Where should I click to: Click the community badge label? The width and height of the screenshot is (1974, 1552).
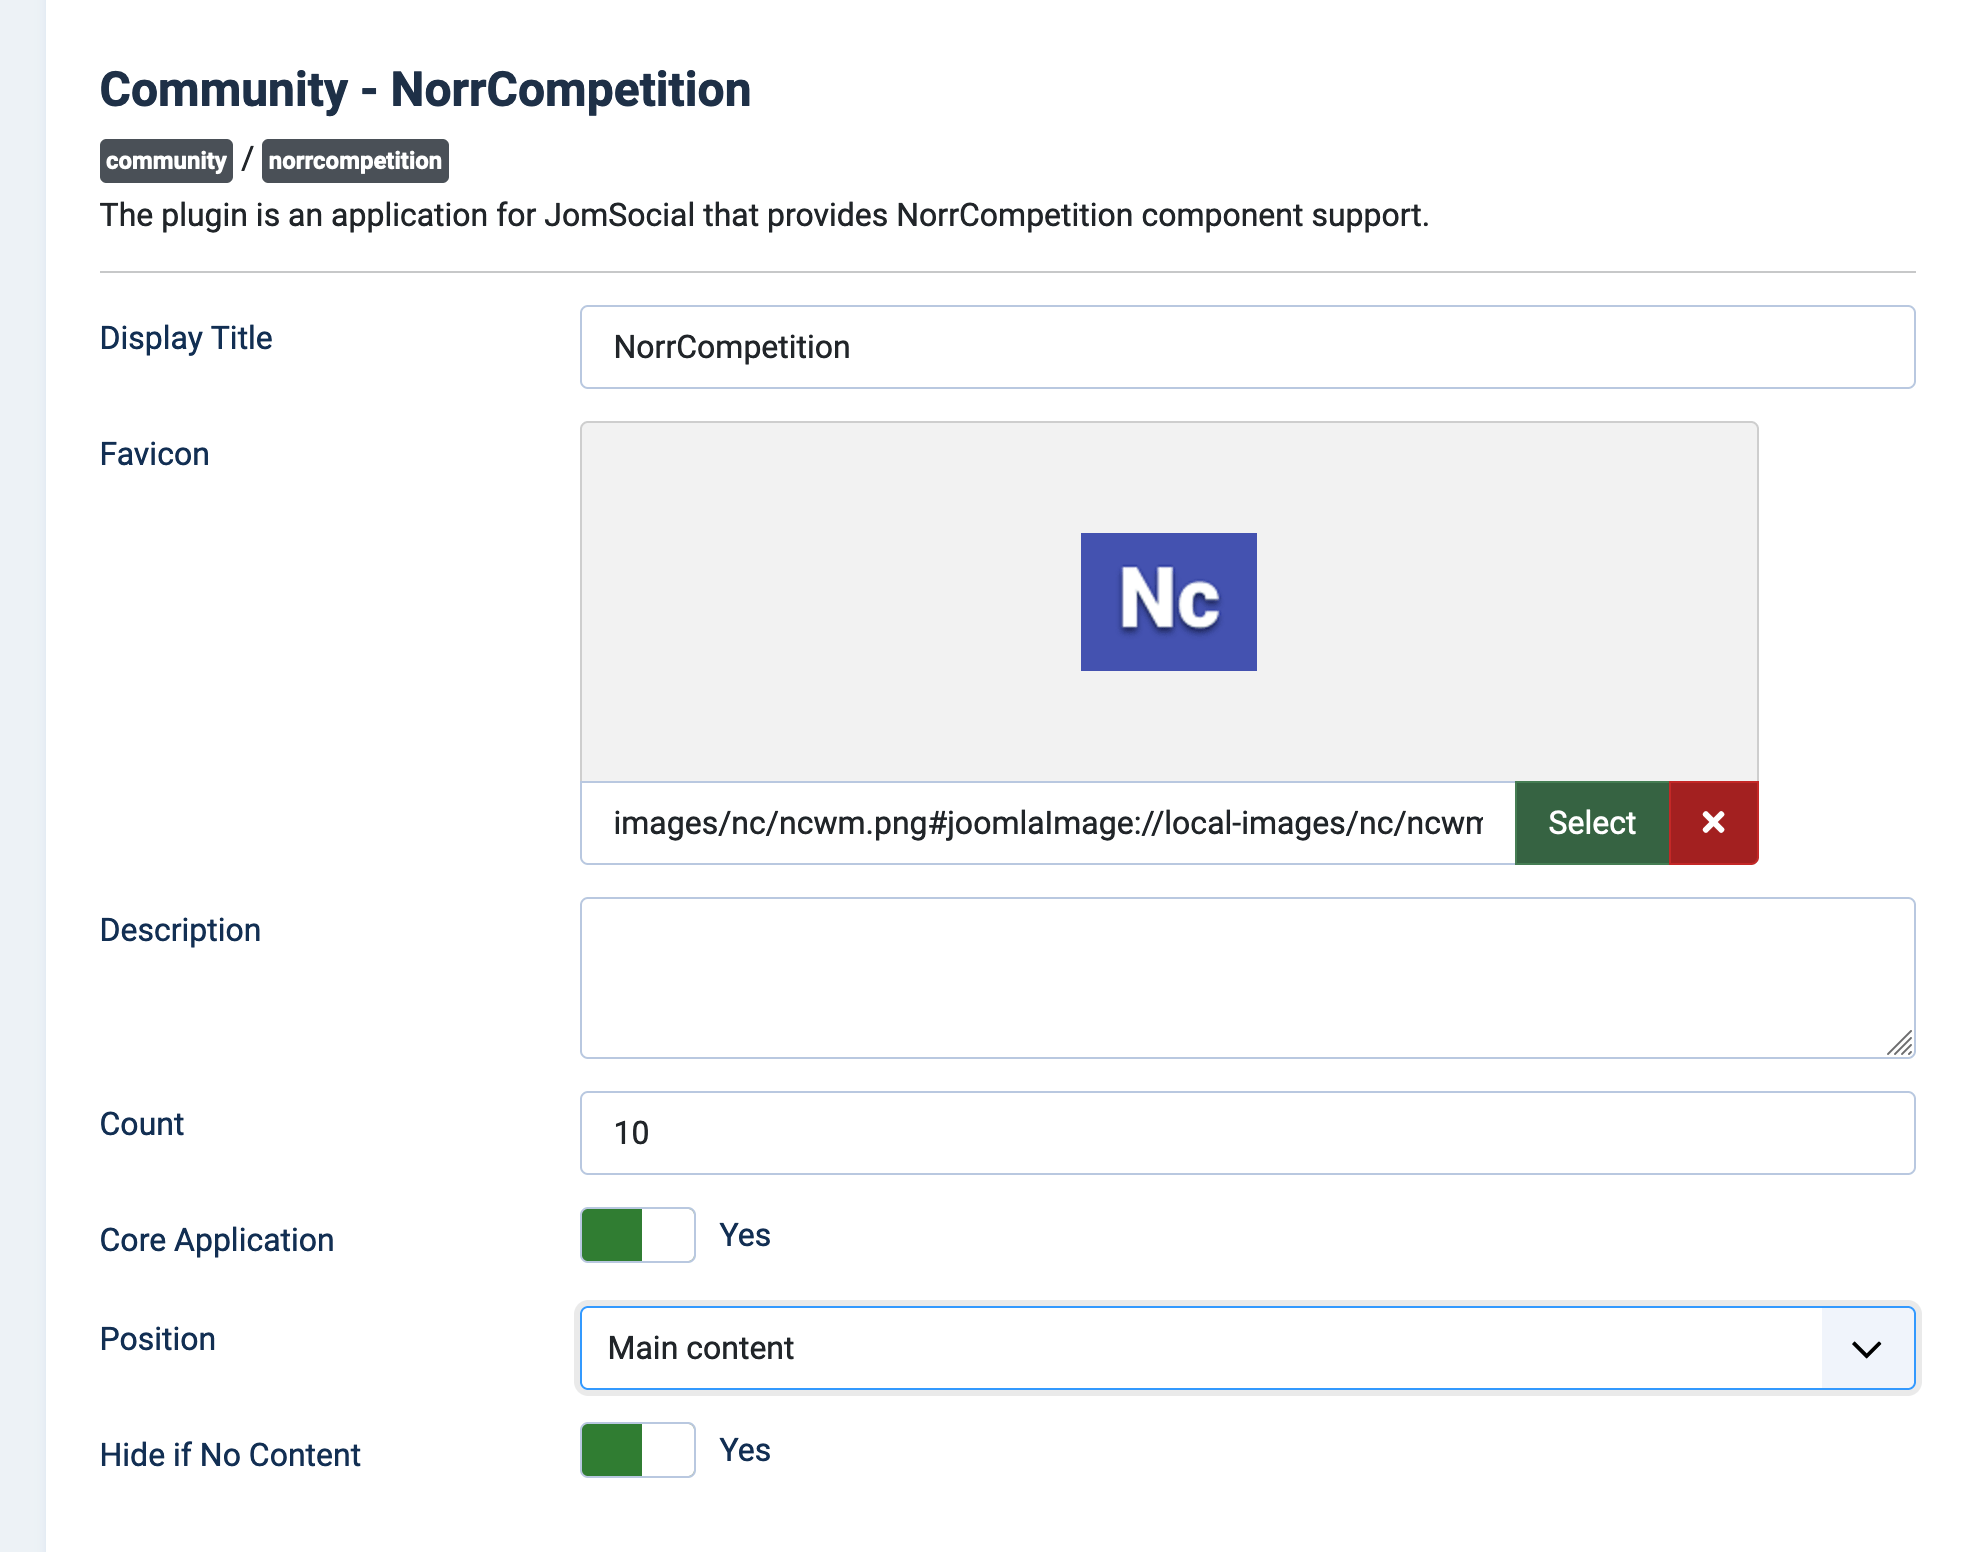pyautogui.click(x=165, y=160)
